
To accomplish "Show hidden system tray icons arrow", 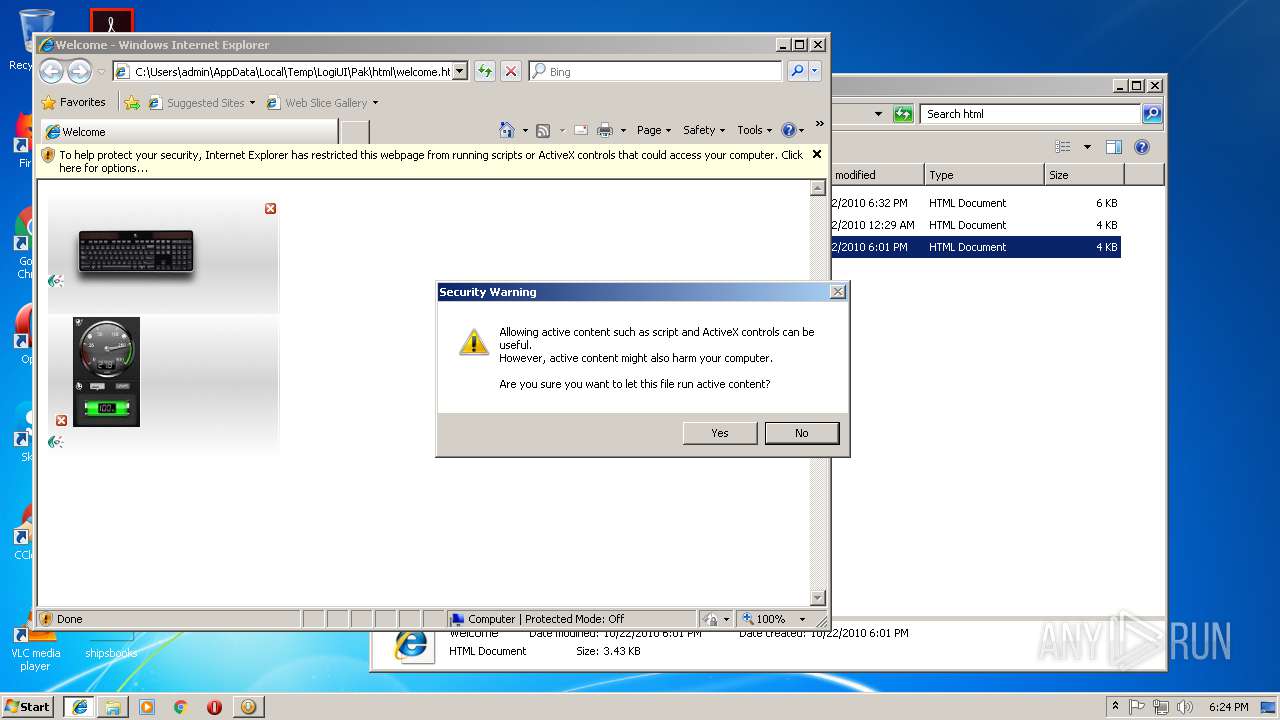I will (1115, 706).
